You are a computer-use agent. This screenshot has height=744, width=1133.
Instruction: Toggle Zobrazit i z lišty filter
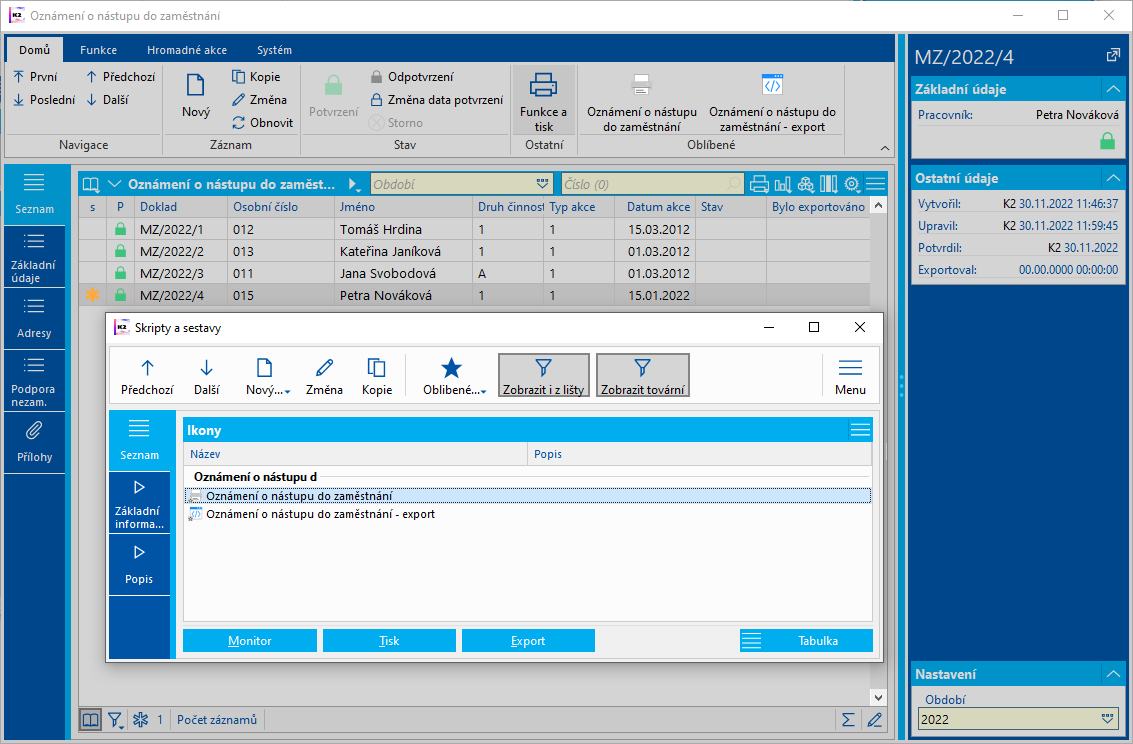tap(543, 375)
